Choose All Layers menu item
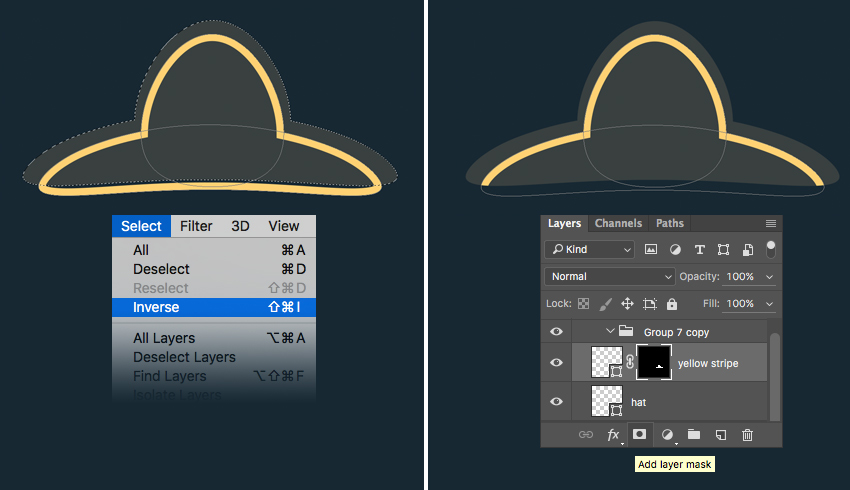 214,338
